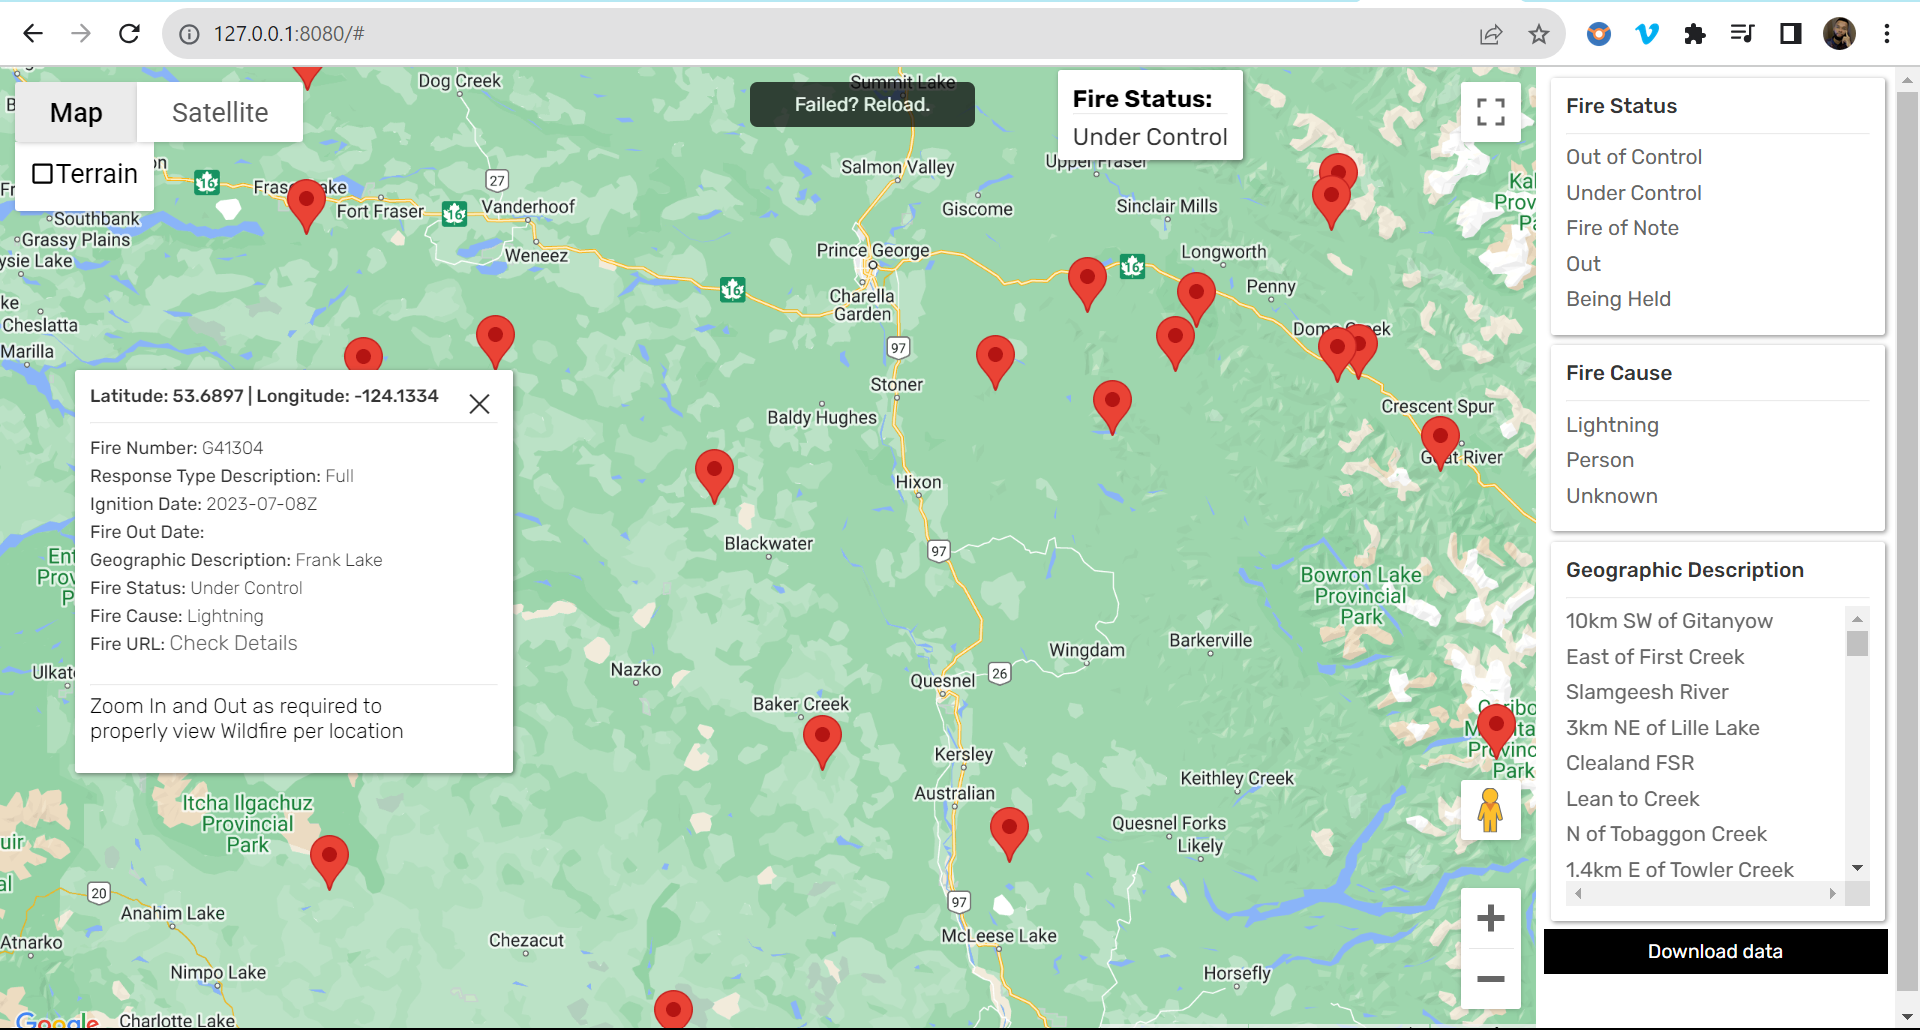
Task: Click fire marker near Crescent Spur
Action: point(1440,443)
